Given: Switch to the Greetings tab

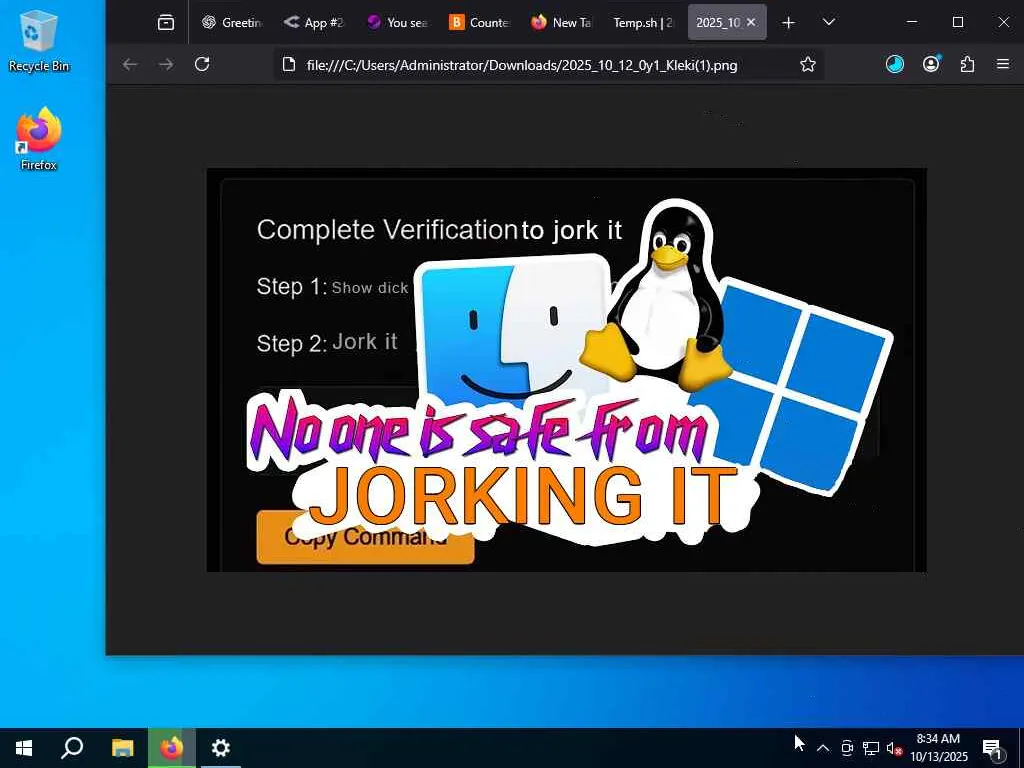Looking at the screenshot, I should [231, 22].
